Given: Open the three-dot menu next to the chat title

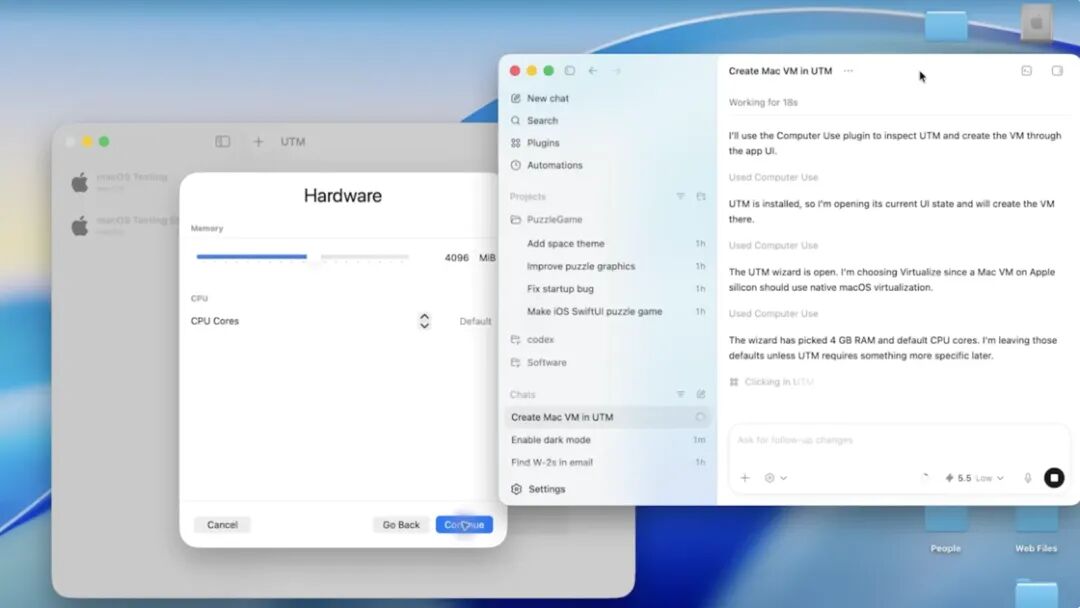Looking at the screenshot, I should (849, 71).
